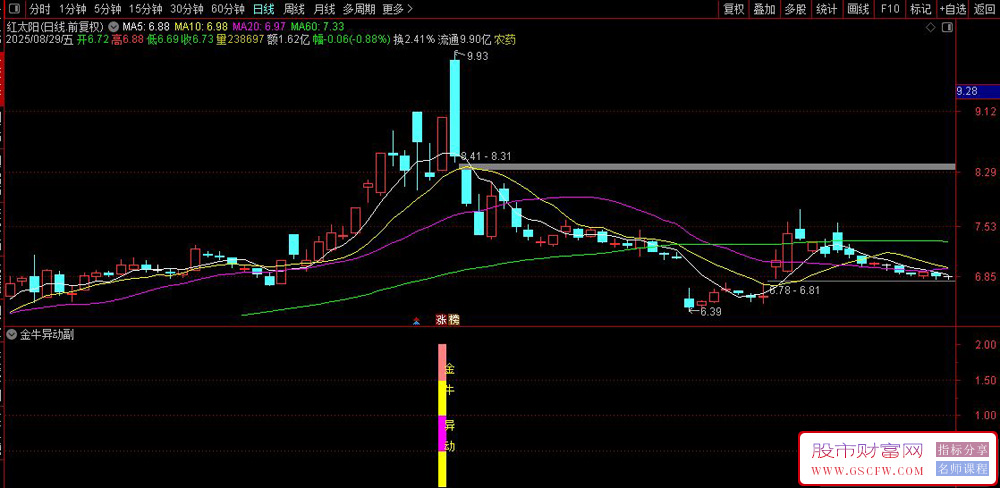1000x488 pixels.
Task: Click the 返回 back button
Action: coord(985,9)
